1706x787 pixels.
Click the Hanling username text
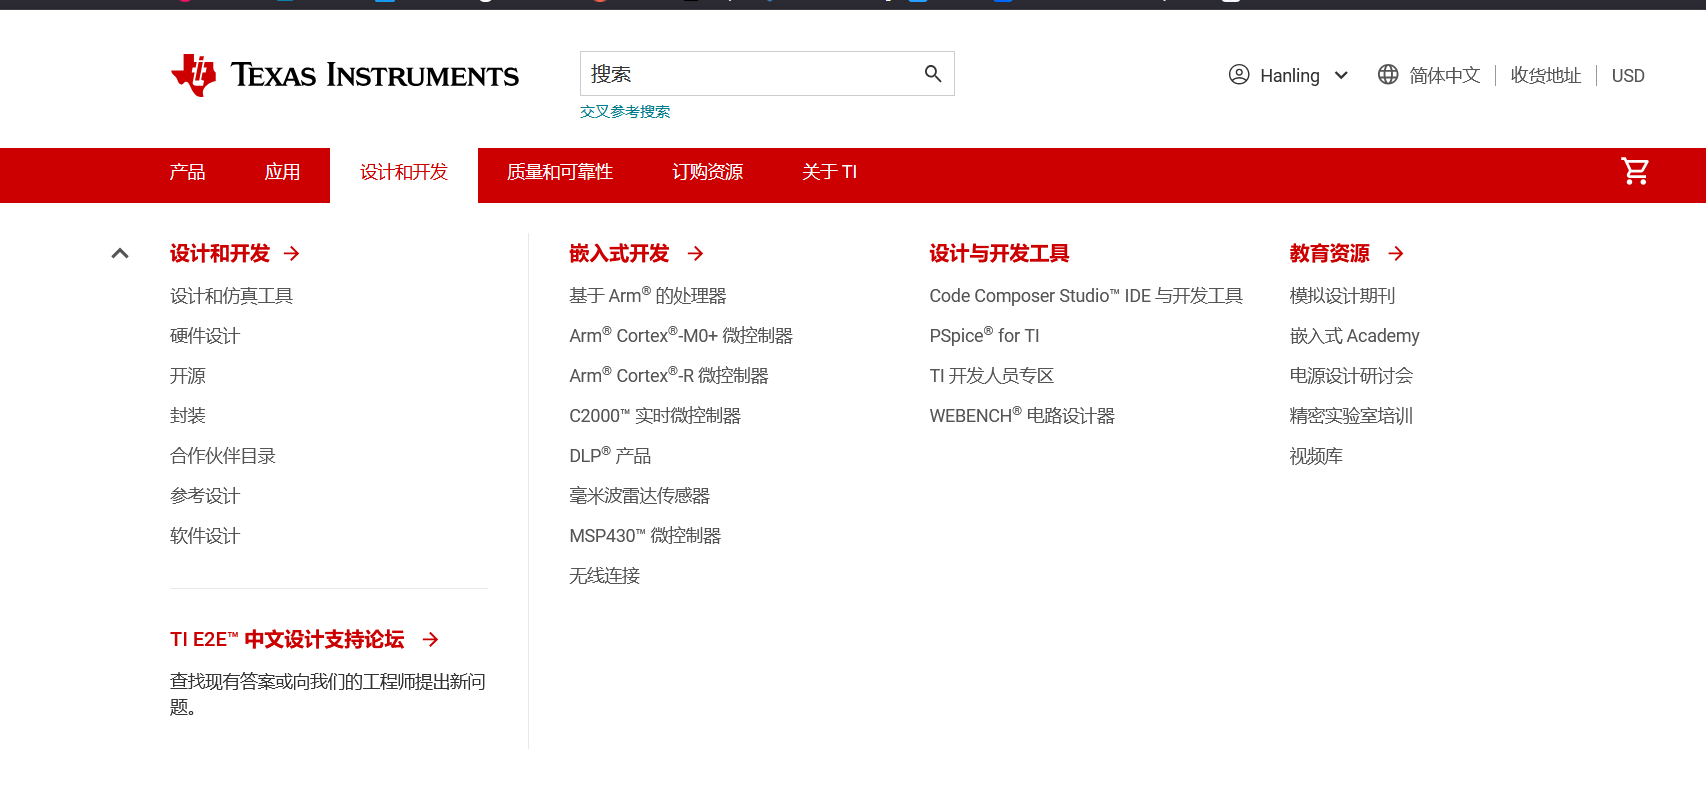pos(1290,76)
